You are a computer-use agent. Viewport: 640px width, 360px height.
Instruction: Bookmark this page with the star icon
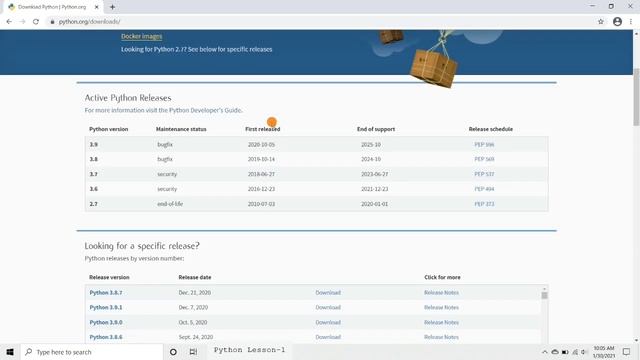[x=601, y=22]
